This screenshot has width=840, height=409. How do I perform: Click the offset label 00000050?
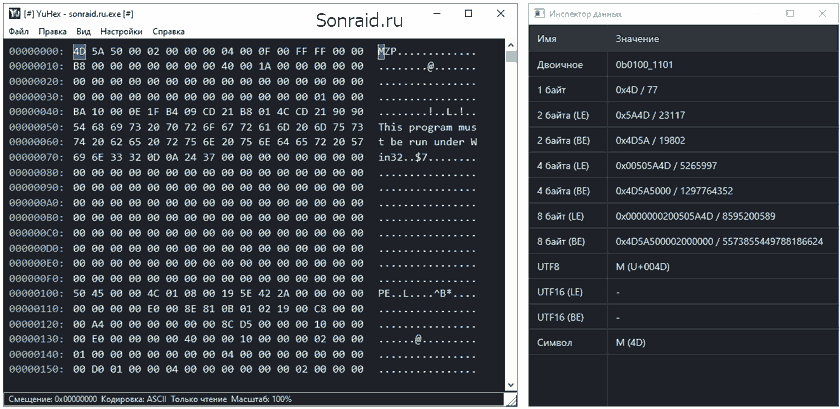point(36,127)
